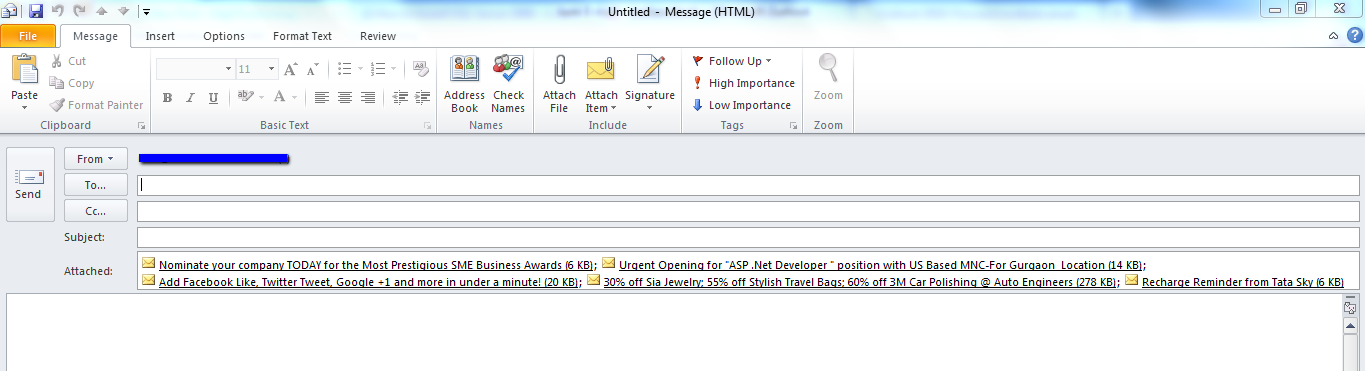Viewport: 1365px width, 371px height.
Task: Open the Signature dropdown
Action: [650, 84]
